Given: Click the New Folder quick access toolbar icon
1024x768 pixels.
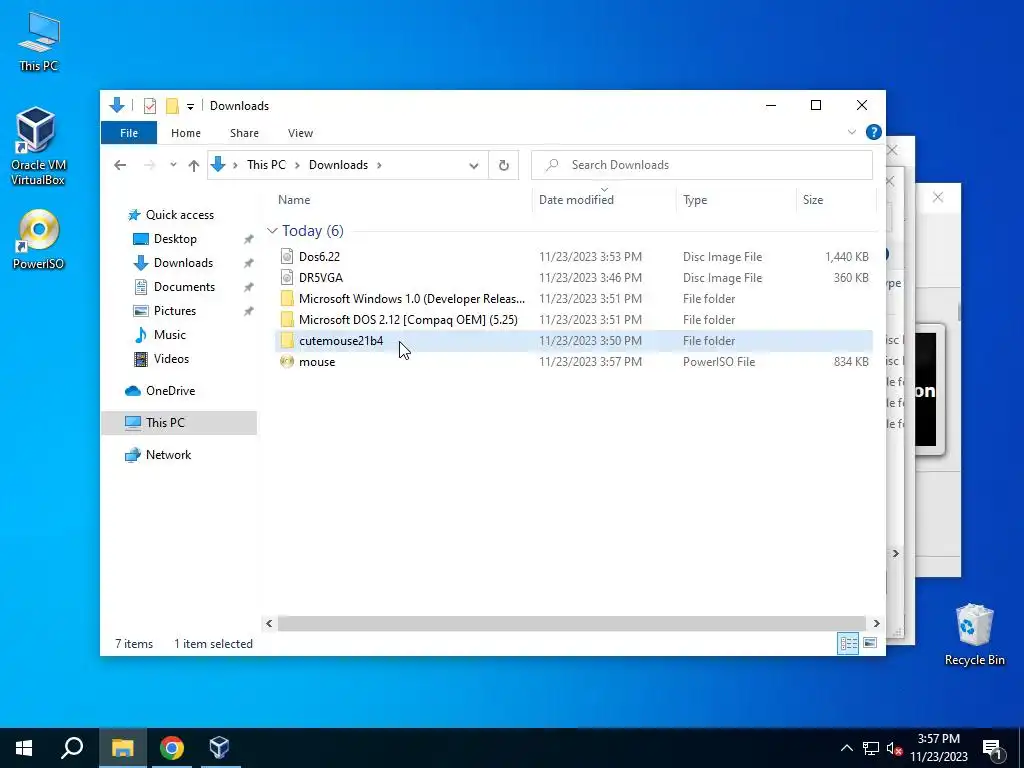Looking at the screenshot, I should click(x=172, y=106).
